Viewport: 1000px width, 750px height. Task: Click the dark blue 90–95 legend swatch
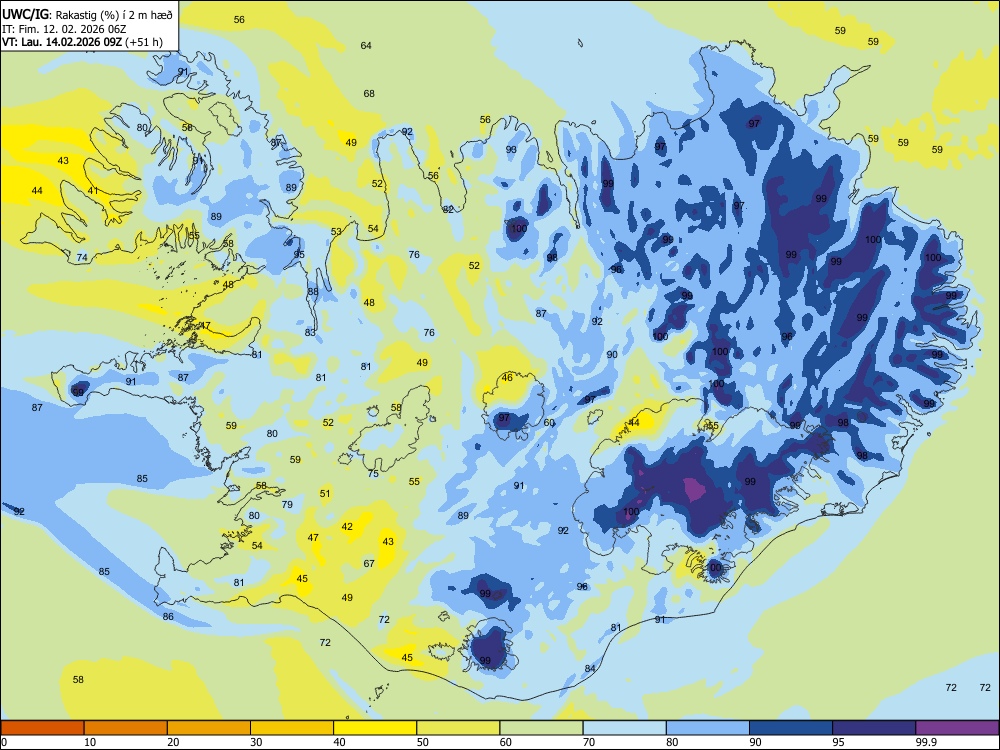[791, 728]
